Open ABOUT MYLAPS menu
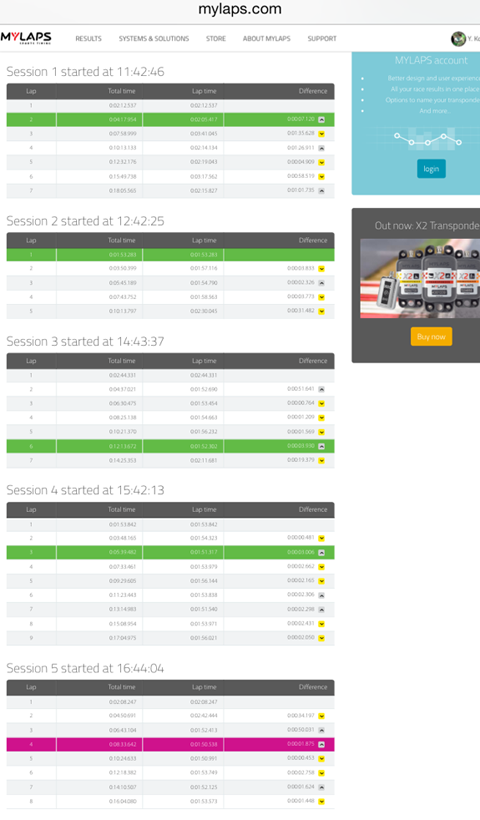This screenshot has height=820, width=480. [267, 39]
